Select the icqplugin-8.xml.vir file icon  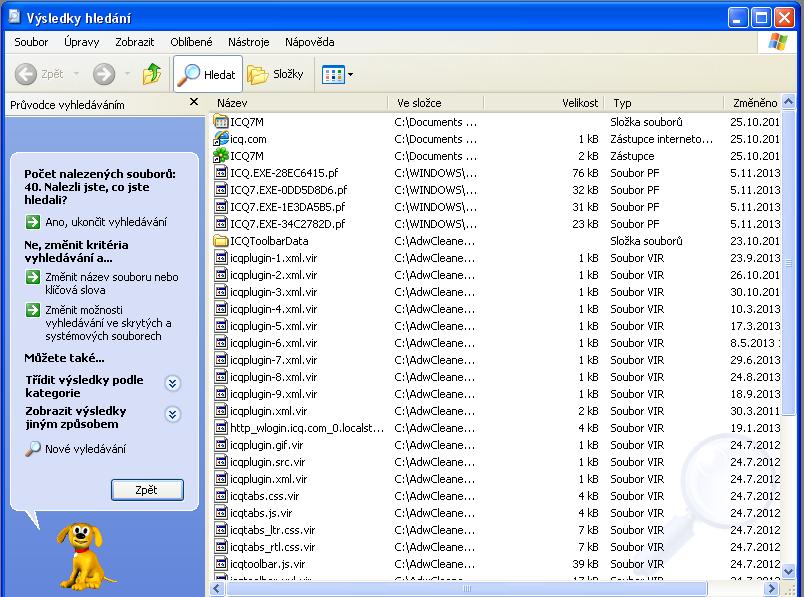pyautogui.click(x=220, y=377)
